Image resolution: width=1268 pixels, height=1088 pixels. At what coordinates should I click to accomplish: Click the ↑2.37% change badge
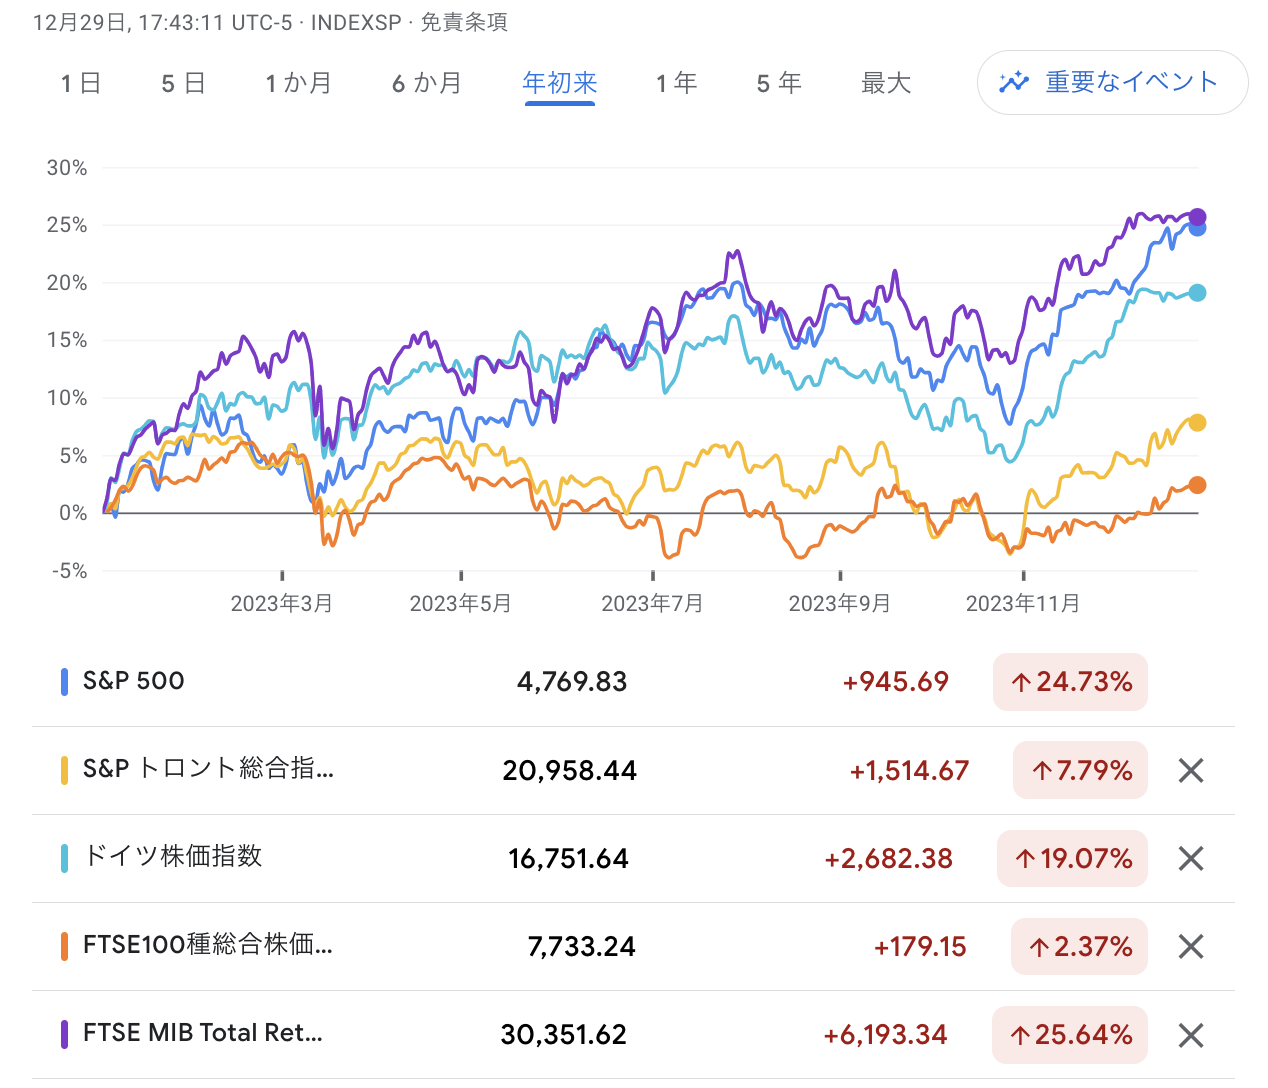(1079, 946)
